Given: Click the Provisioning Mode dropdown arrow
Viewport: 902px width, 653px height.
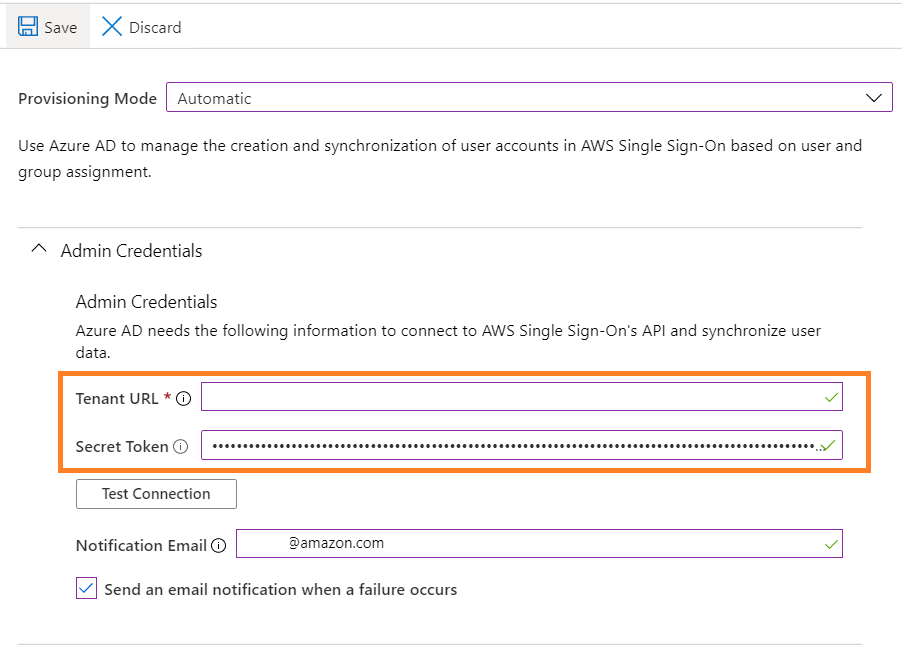Looking at the screenshot, I should point(874,98).
